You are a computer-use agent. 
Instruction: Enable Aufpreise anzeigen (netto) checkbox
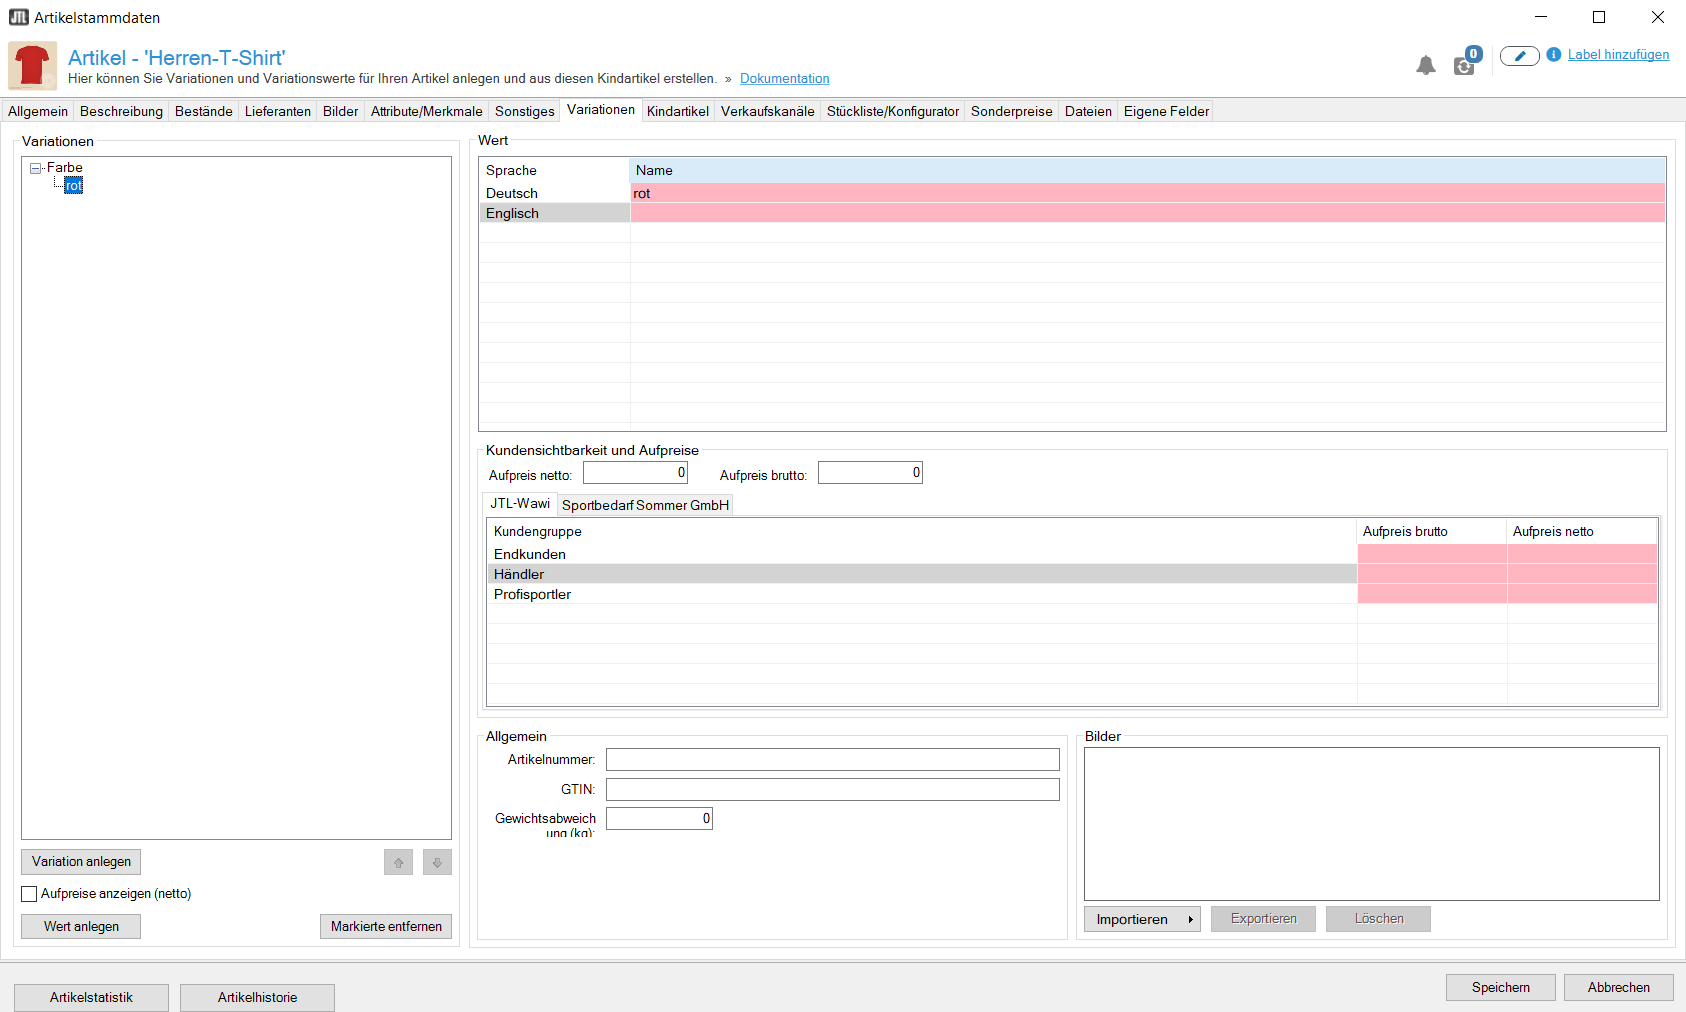pyautogui.click(x=30, y=894)
